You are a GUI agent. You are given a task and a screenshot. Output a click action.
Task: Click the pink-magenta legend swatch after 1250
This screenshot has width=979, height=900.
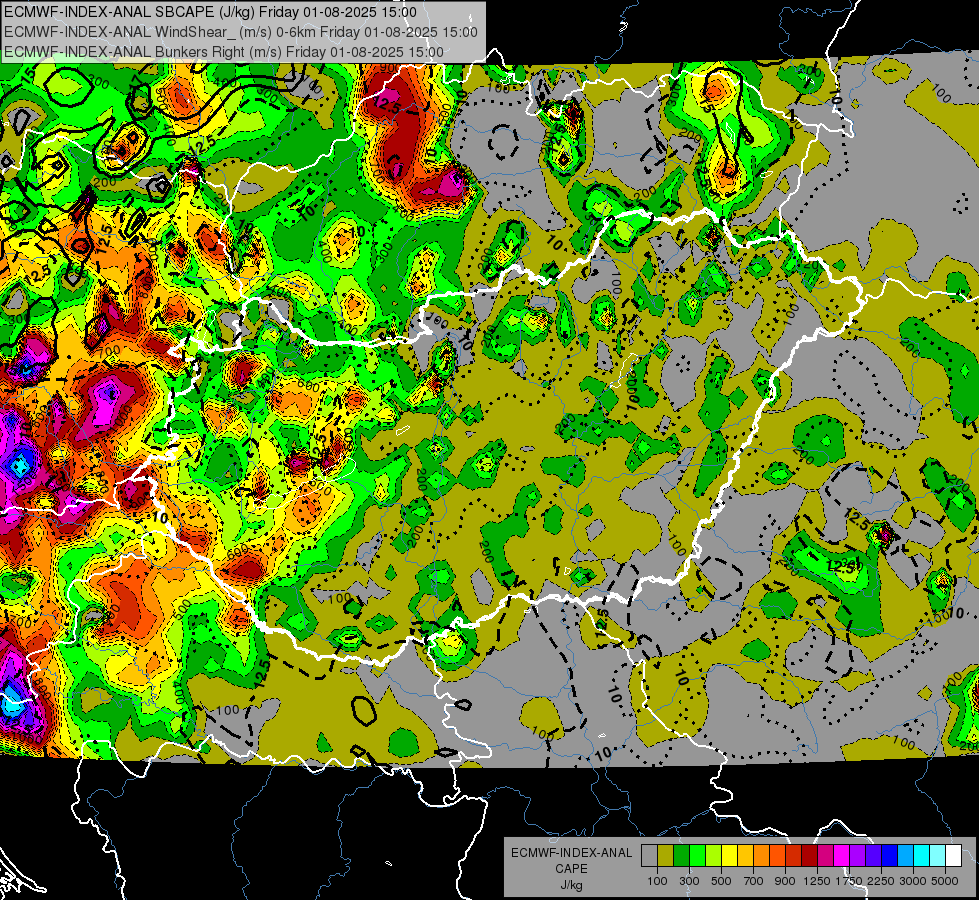tap(826, 855)
